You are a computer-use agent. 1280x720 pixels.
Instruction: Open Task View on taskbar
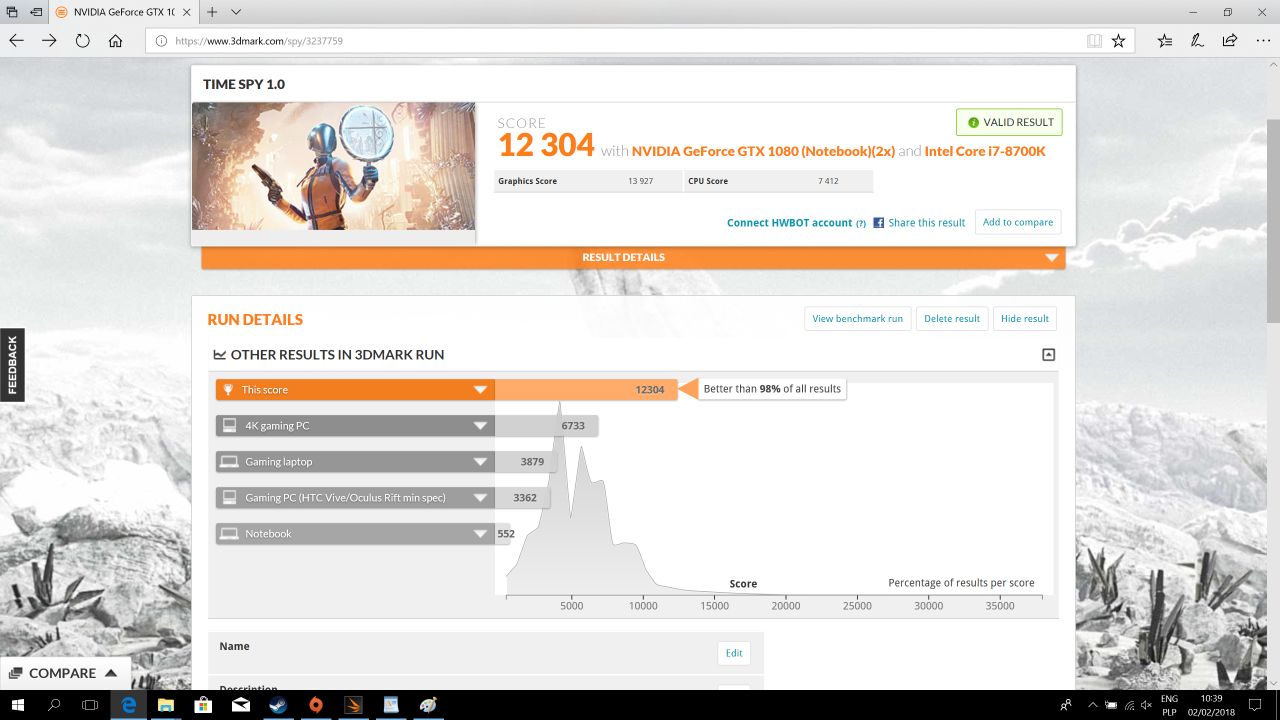click(89, 705)
